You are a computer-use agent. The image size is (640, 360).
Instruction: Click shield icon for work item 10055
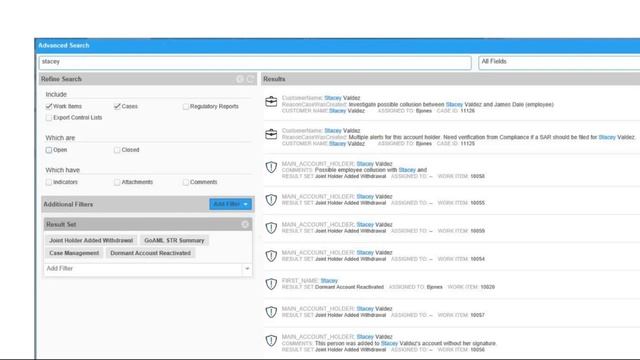click(271, 200)
